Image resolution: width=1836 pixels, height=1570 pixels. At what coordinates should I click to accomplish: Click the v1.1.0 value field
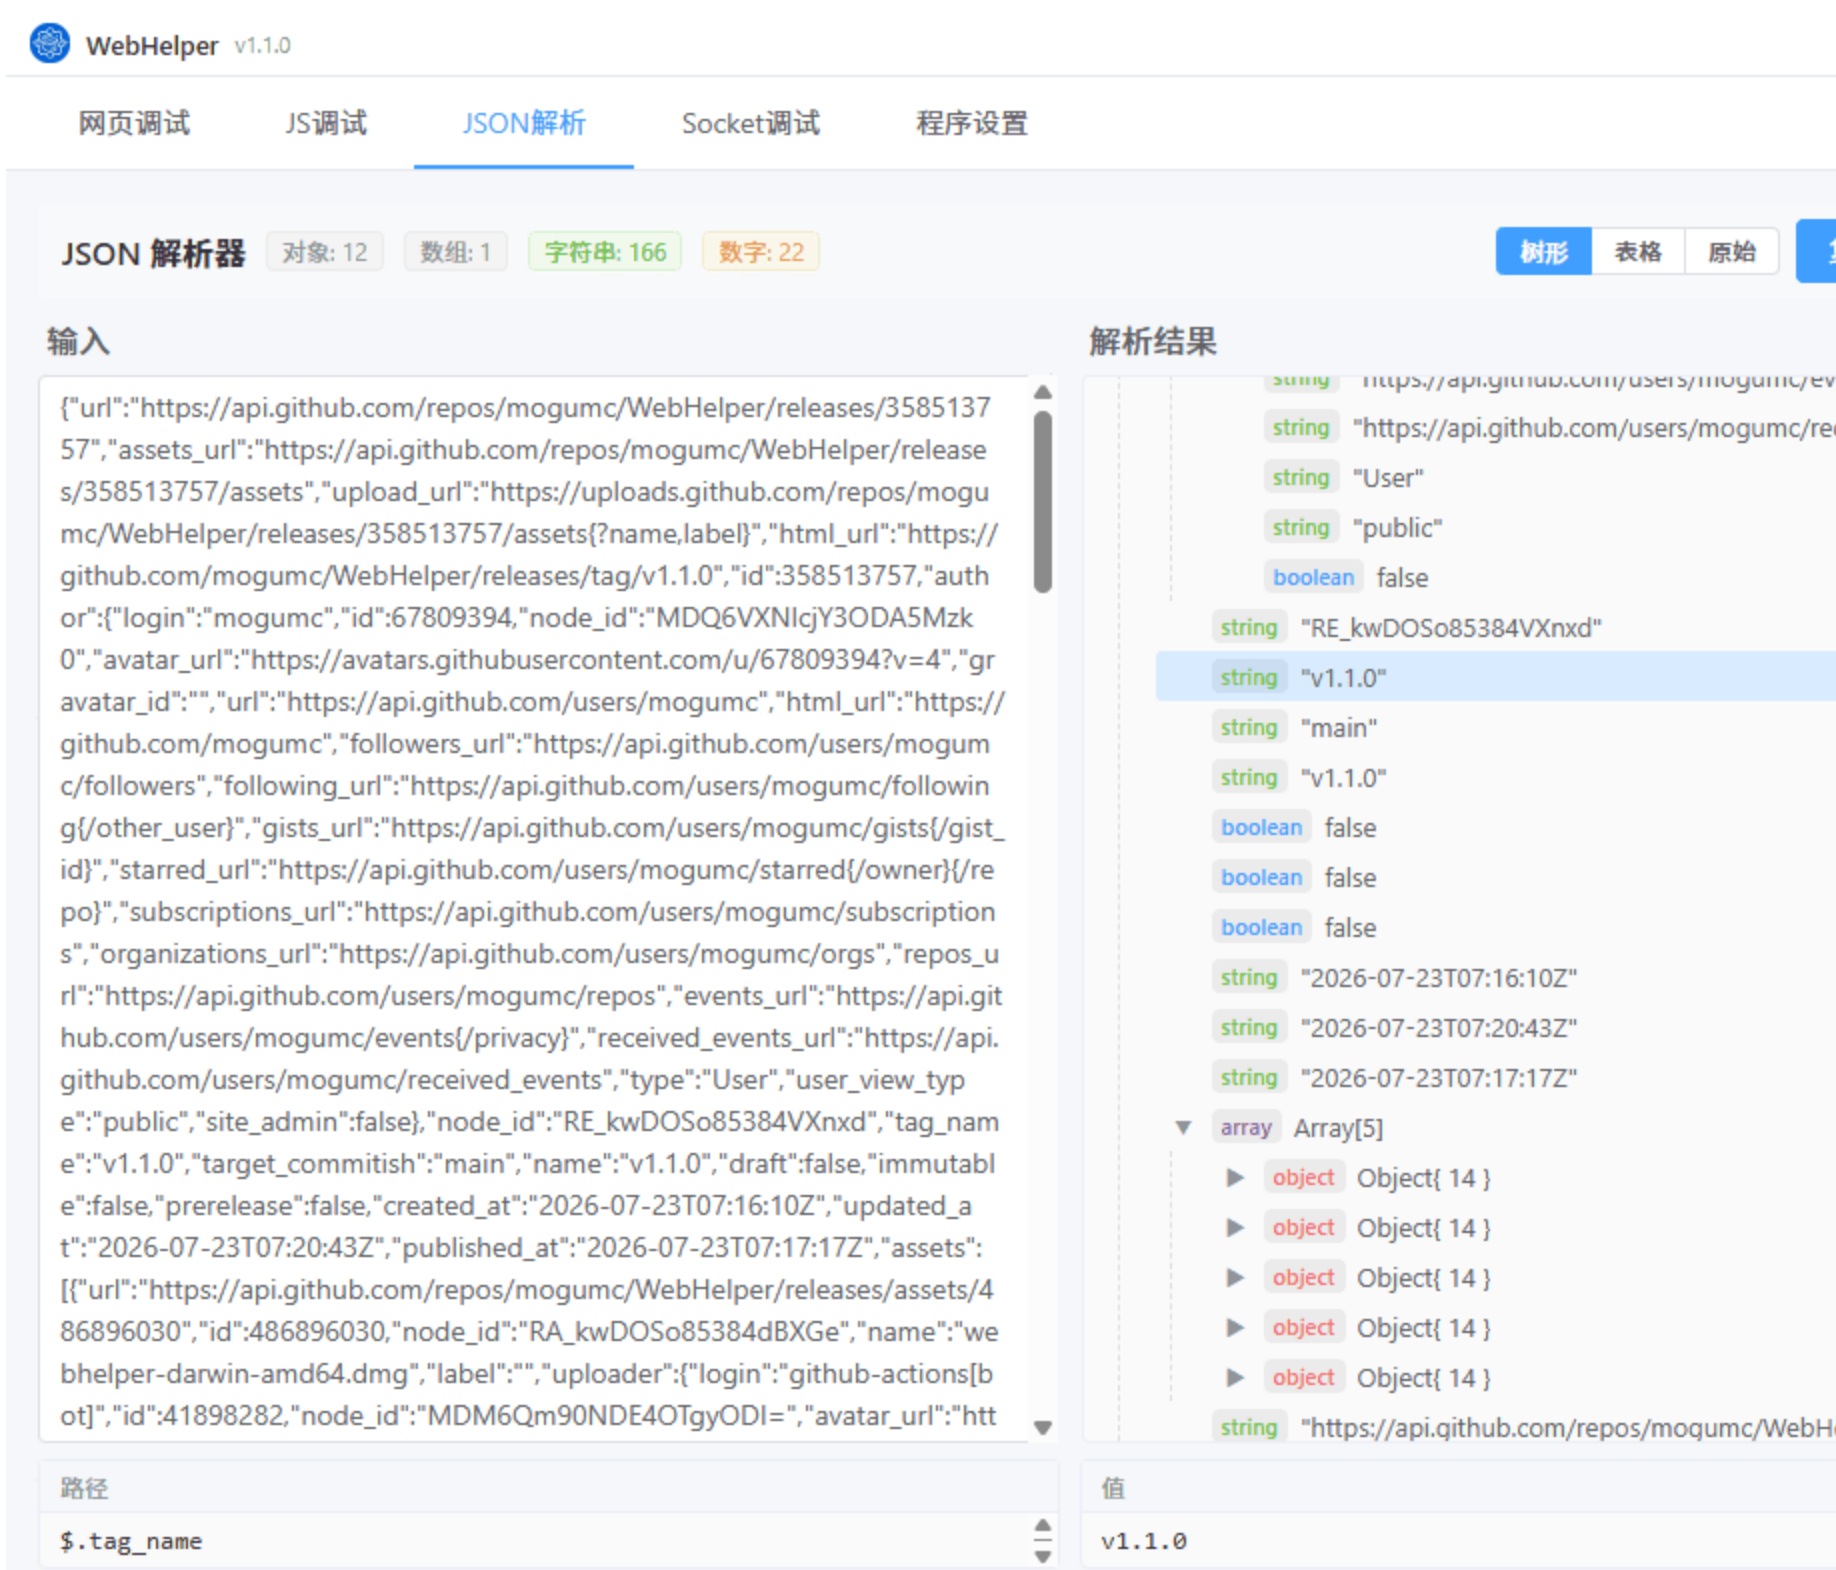coord(1460,1540)
